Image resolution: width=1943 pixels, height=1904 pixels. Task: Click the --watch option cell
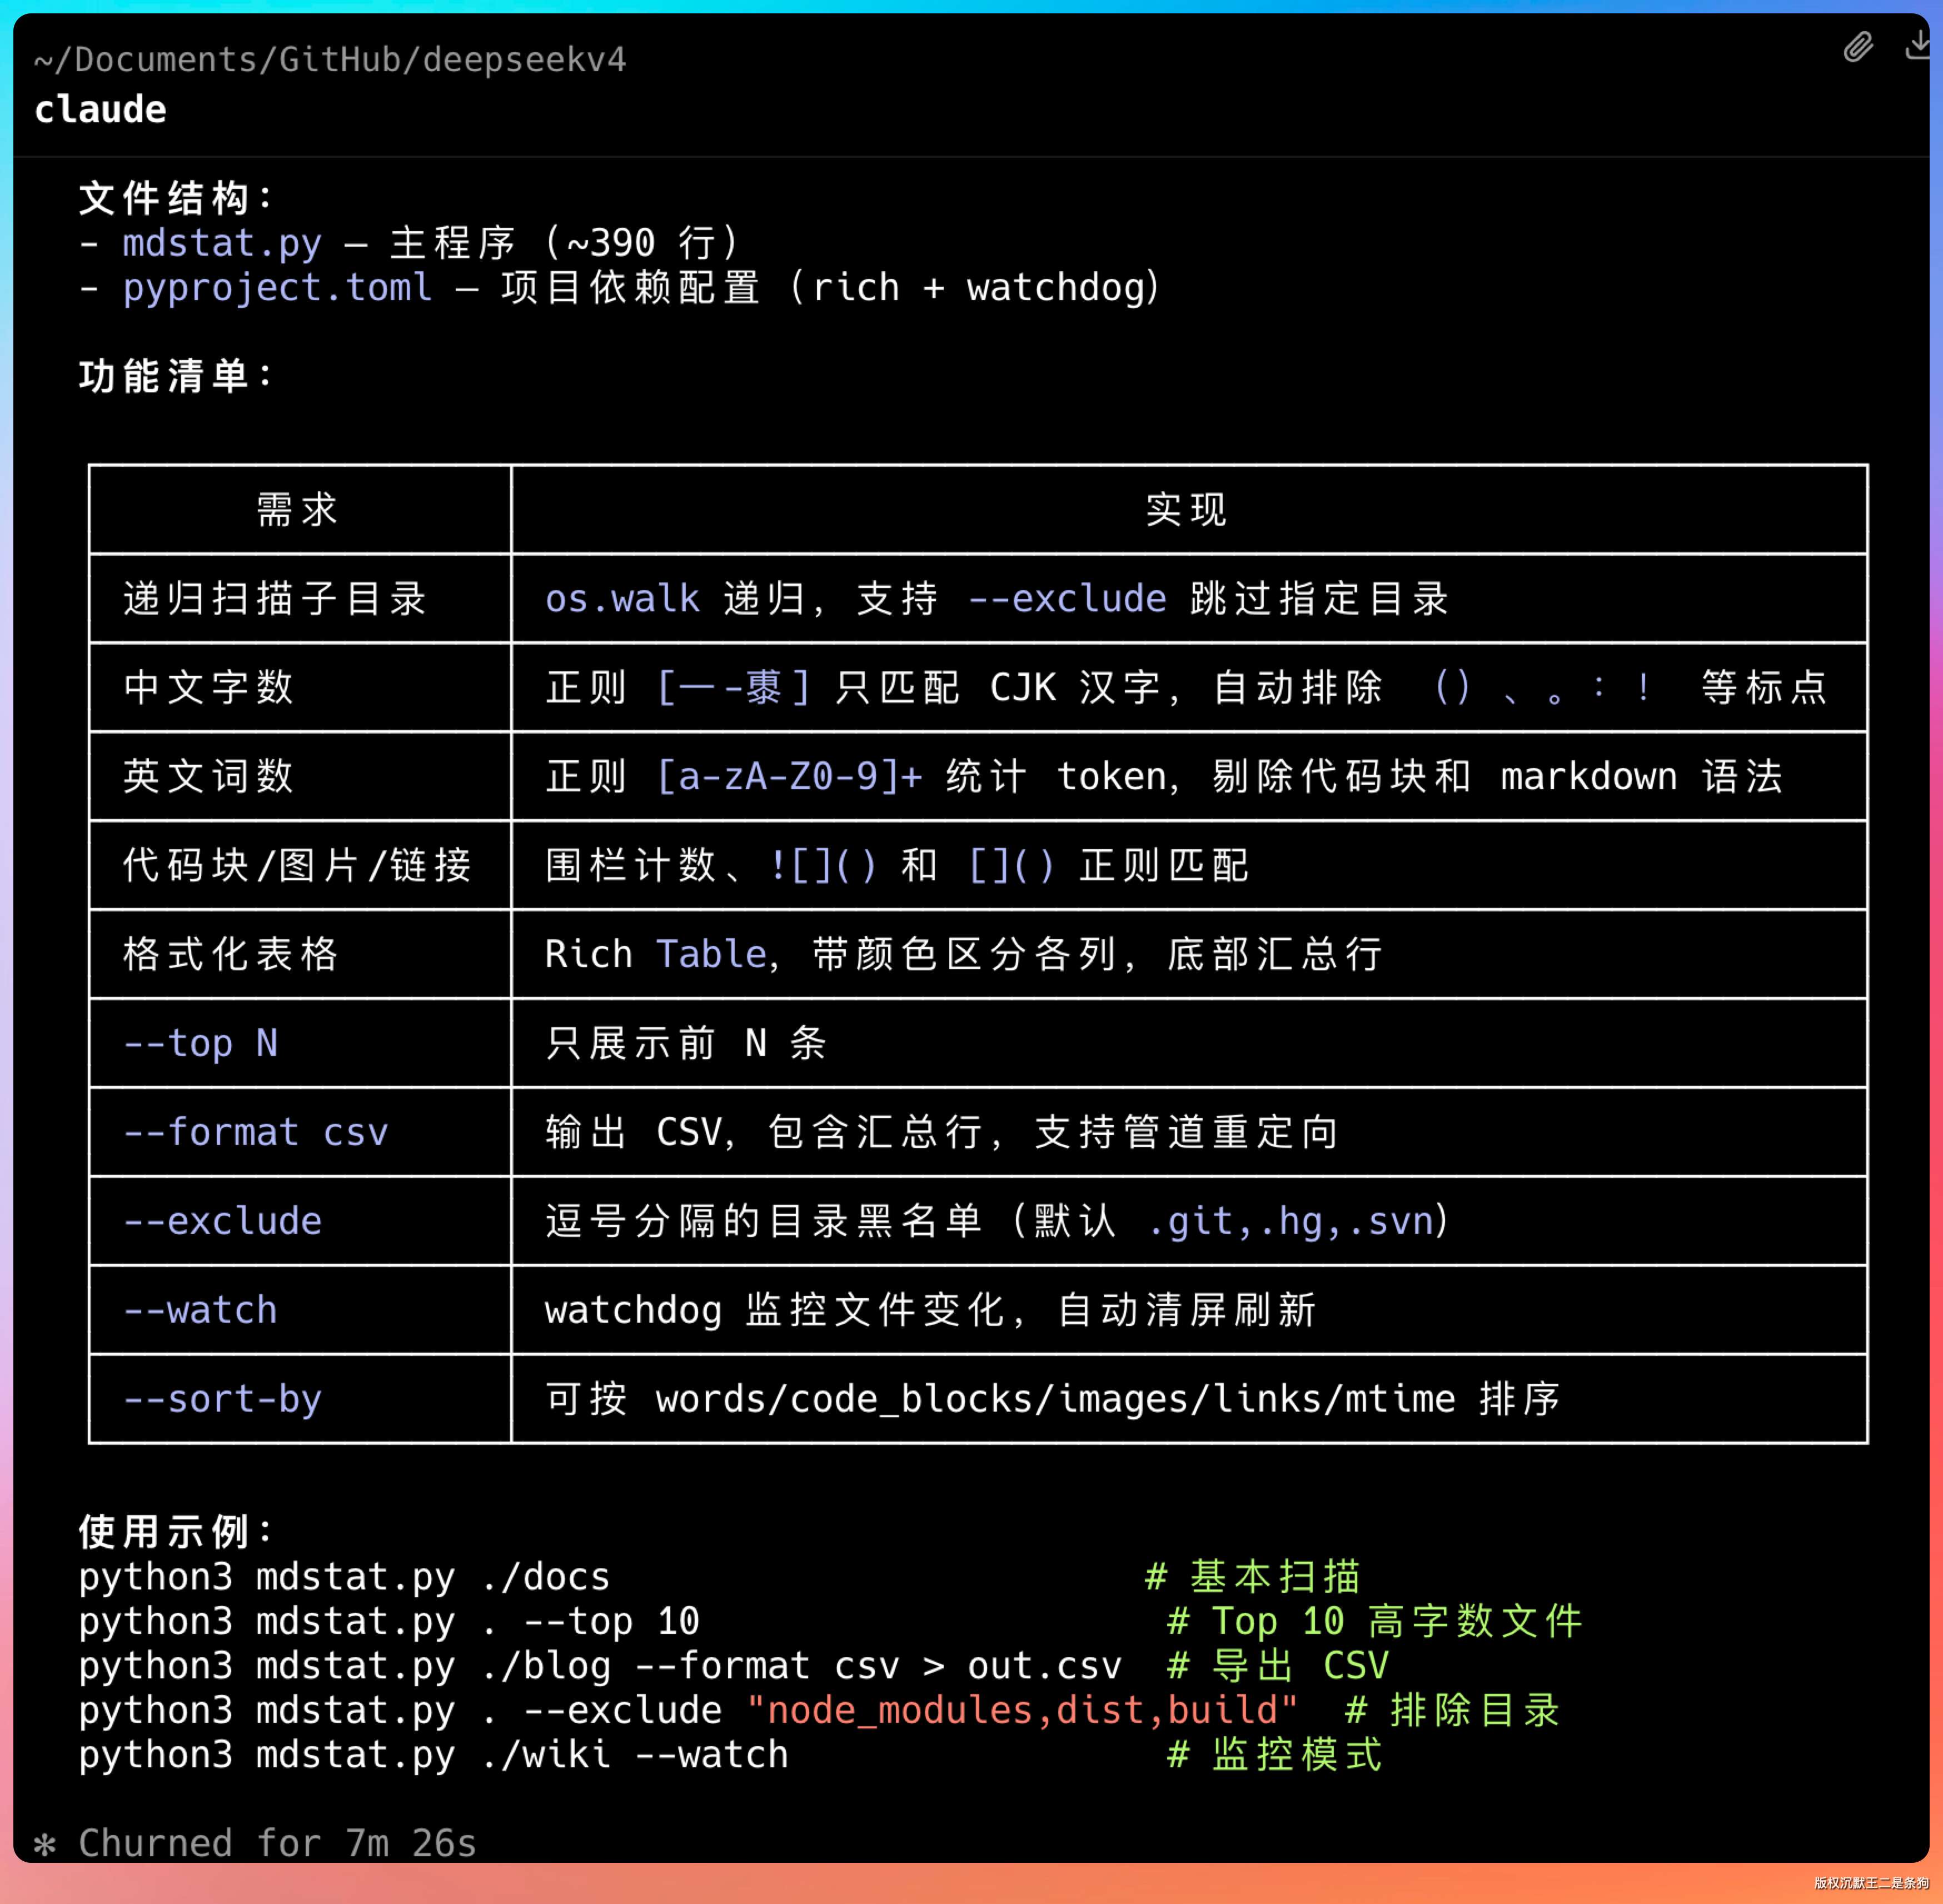click(x=200, y=1310)
